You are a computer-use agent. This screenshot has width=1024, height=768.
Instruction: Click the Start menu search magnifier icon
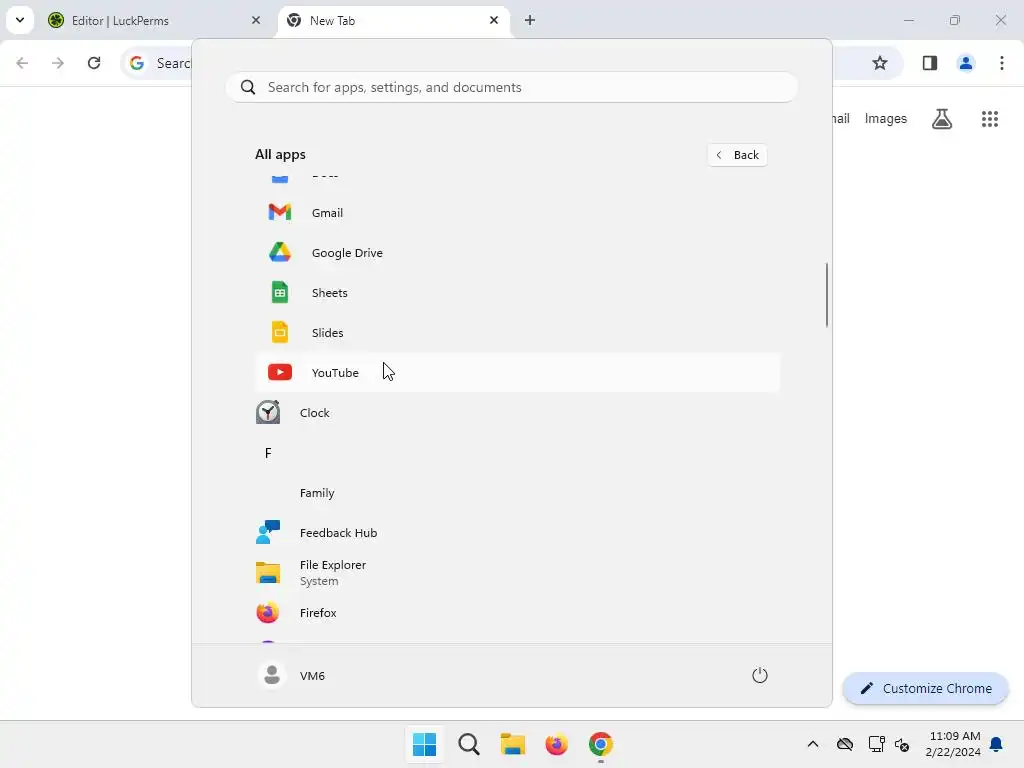point(248,88)
